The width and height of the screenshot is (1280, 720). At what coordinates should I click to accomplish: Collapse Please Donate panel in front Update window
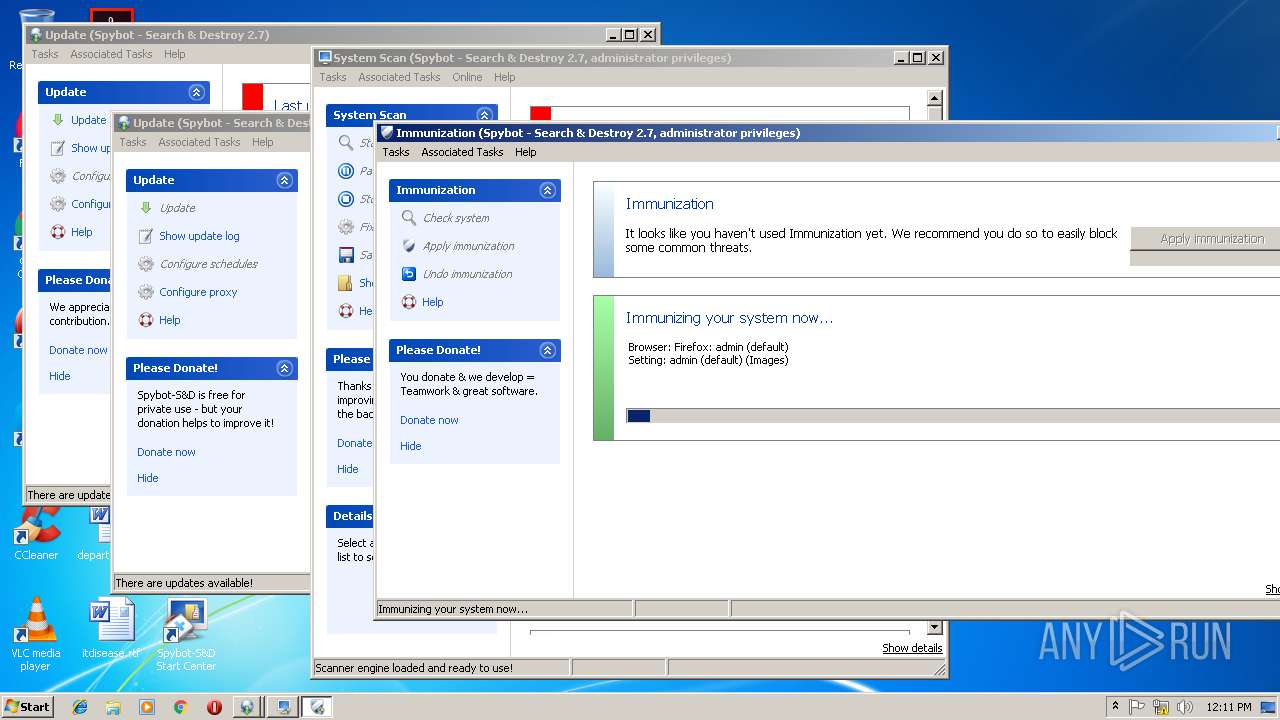[284, 368]
